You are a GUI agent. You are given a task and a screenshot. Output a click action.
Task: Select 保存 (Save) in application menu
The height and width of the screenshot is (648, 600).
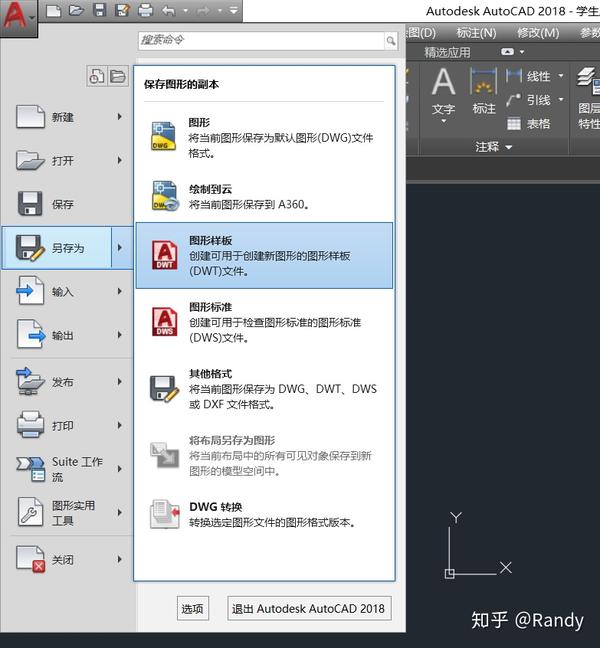click(x=68, y=204)
